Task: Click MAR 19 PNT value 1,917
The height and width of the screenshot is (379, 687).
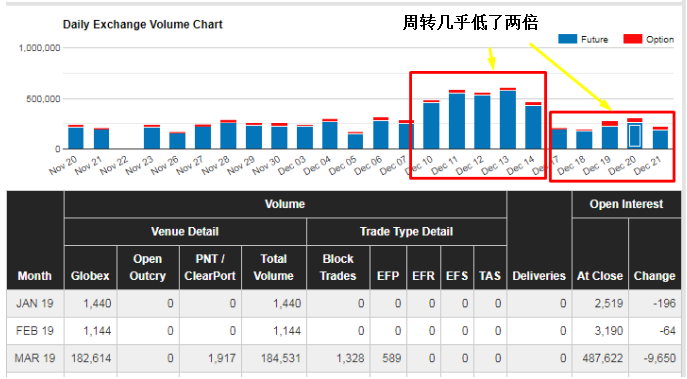Action: pyautogui.click(x=222, y=358)
